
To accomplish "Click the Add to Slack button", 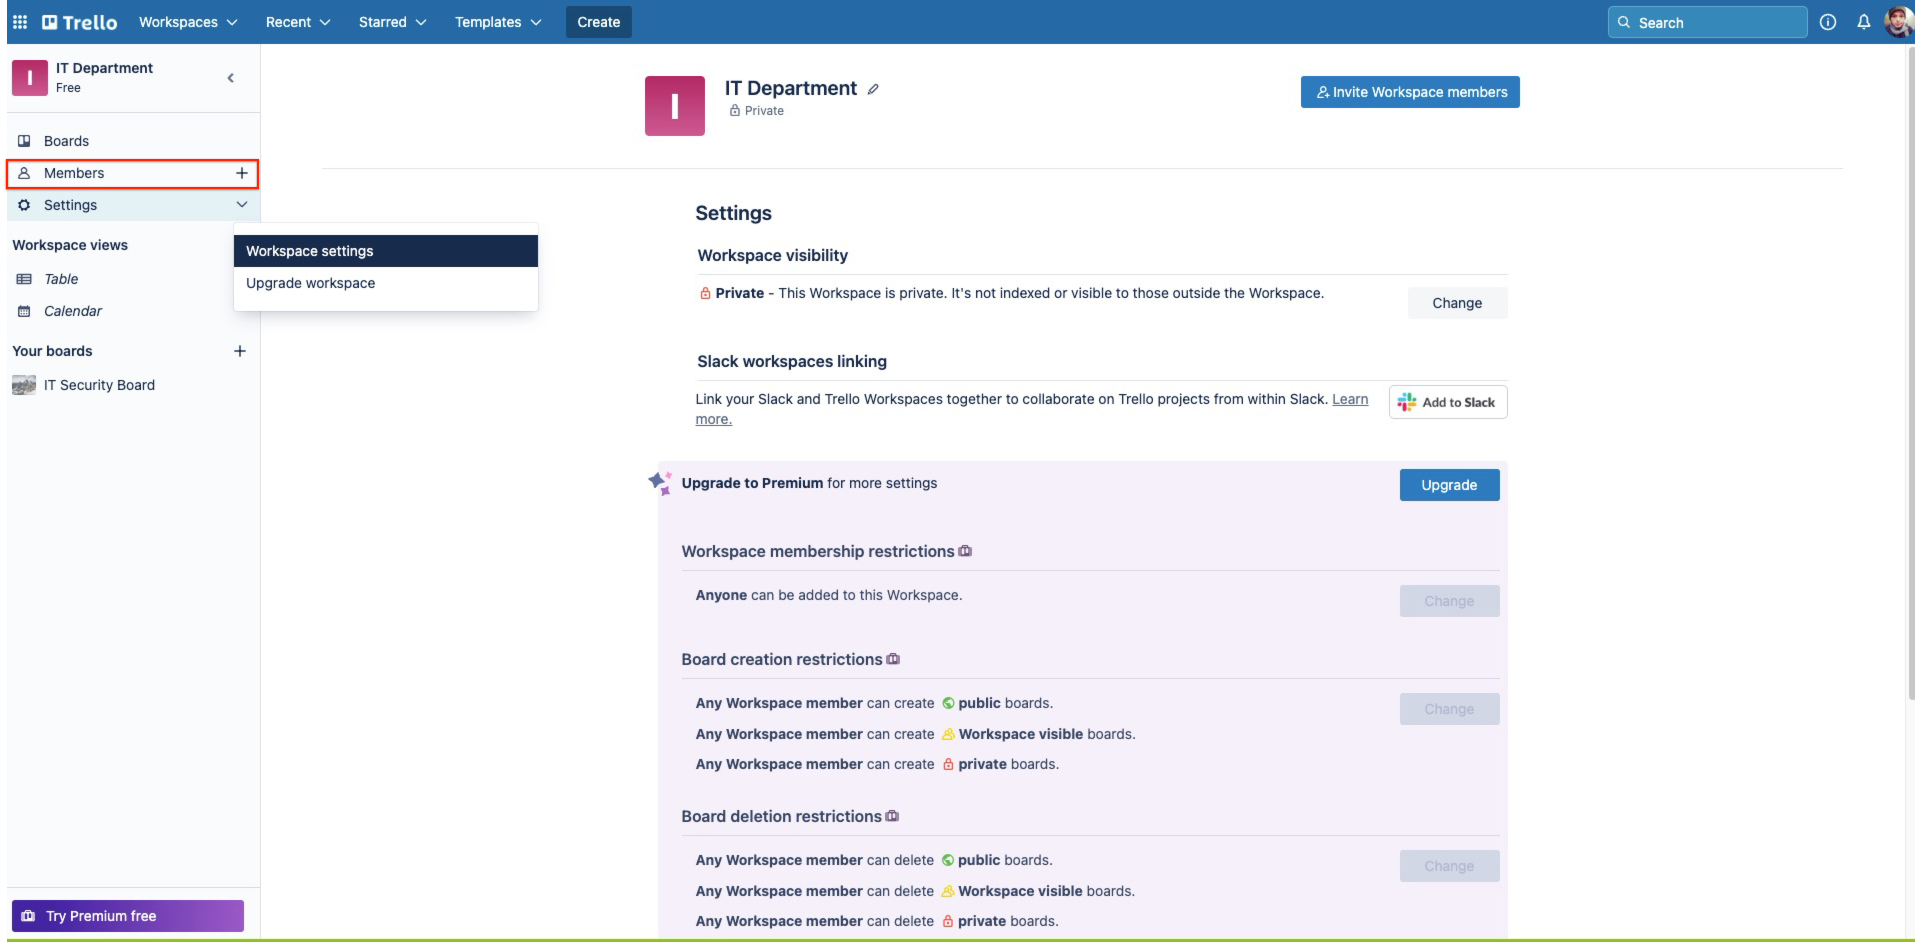I will coord(1448,402).
